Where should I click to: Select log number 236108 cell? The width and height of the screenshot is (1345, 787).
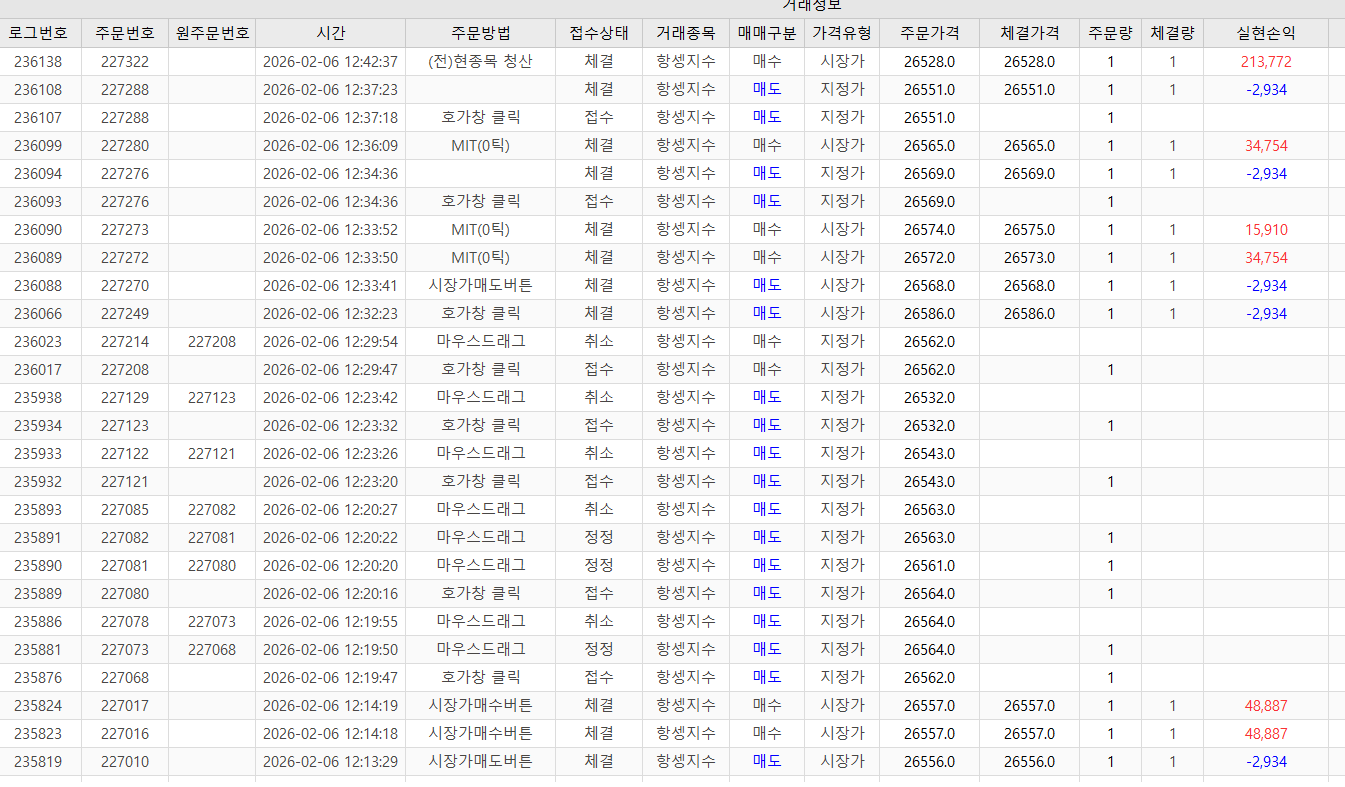coord(38,89)
